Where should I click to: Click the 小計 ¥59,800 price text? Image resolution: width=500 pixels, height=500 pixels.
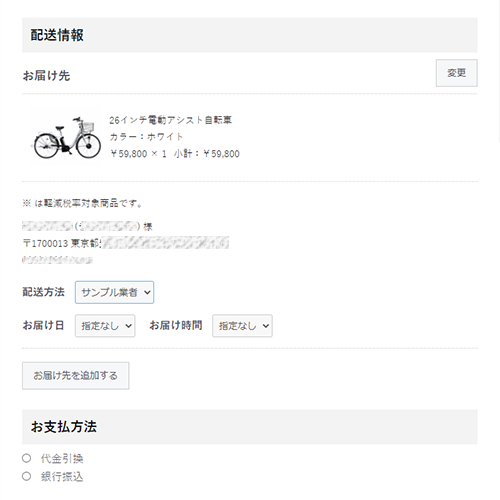[207, 154]
